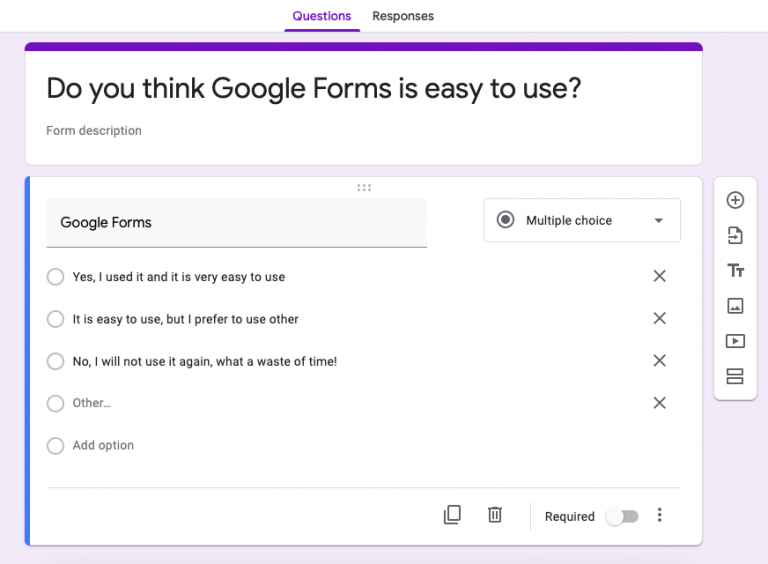Click the Google Forms question title field
Screen dimensions: 768x564
[x=237, y=223]
